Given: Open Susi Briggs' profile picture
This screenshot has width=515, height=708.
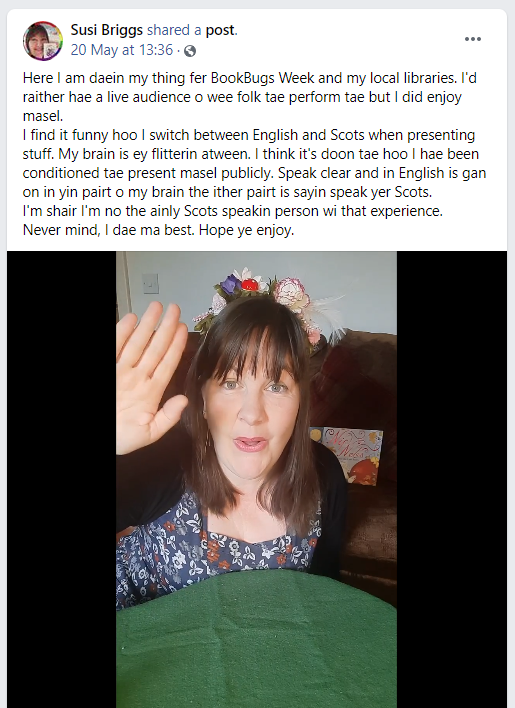Looking at the screenshot, I should [43, 41].
